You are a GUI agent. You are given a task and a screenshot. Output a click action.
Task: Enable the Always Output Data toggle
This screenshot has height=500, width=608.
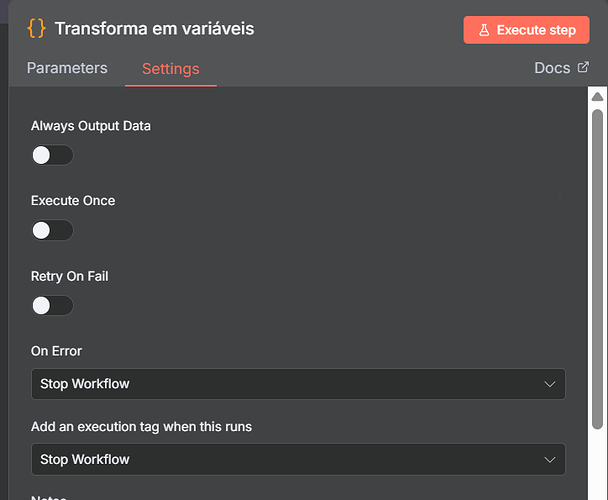(x=52, y=155)
